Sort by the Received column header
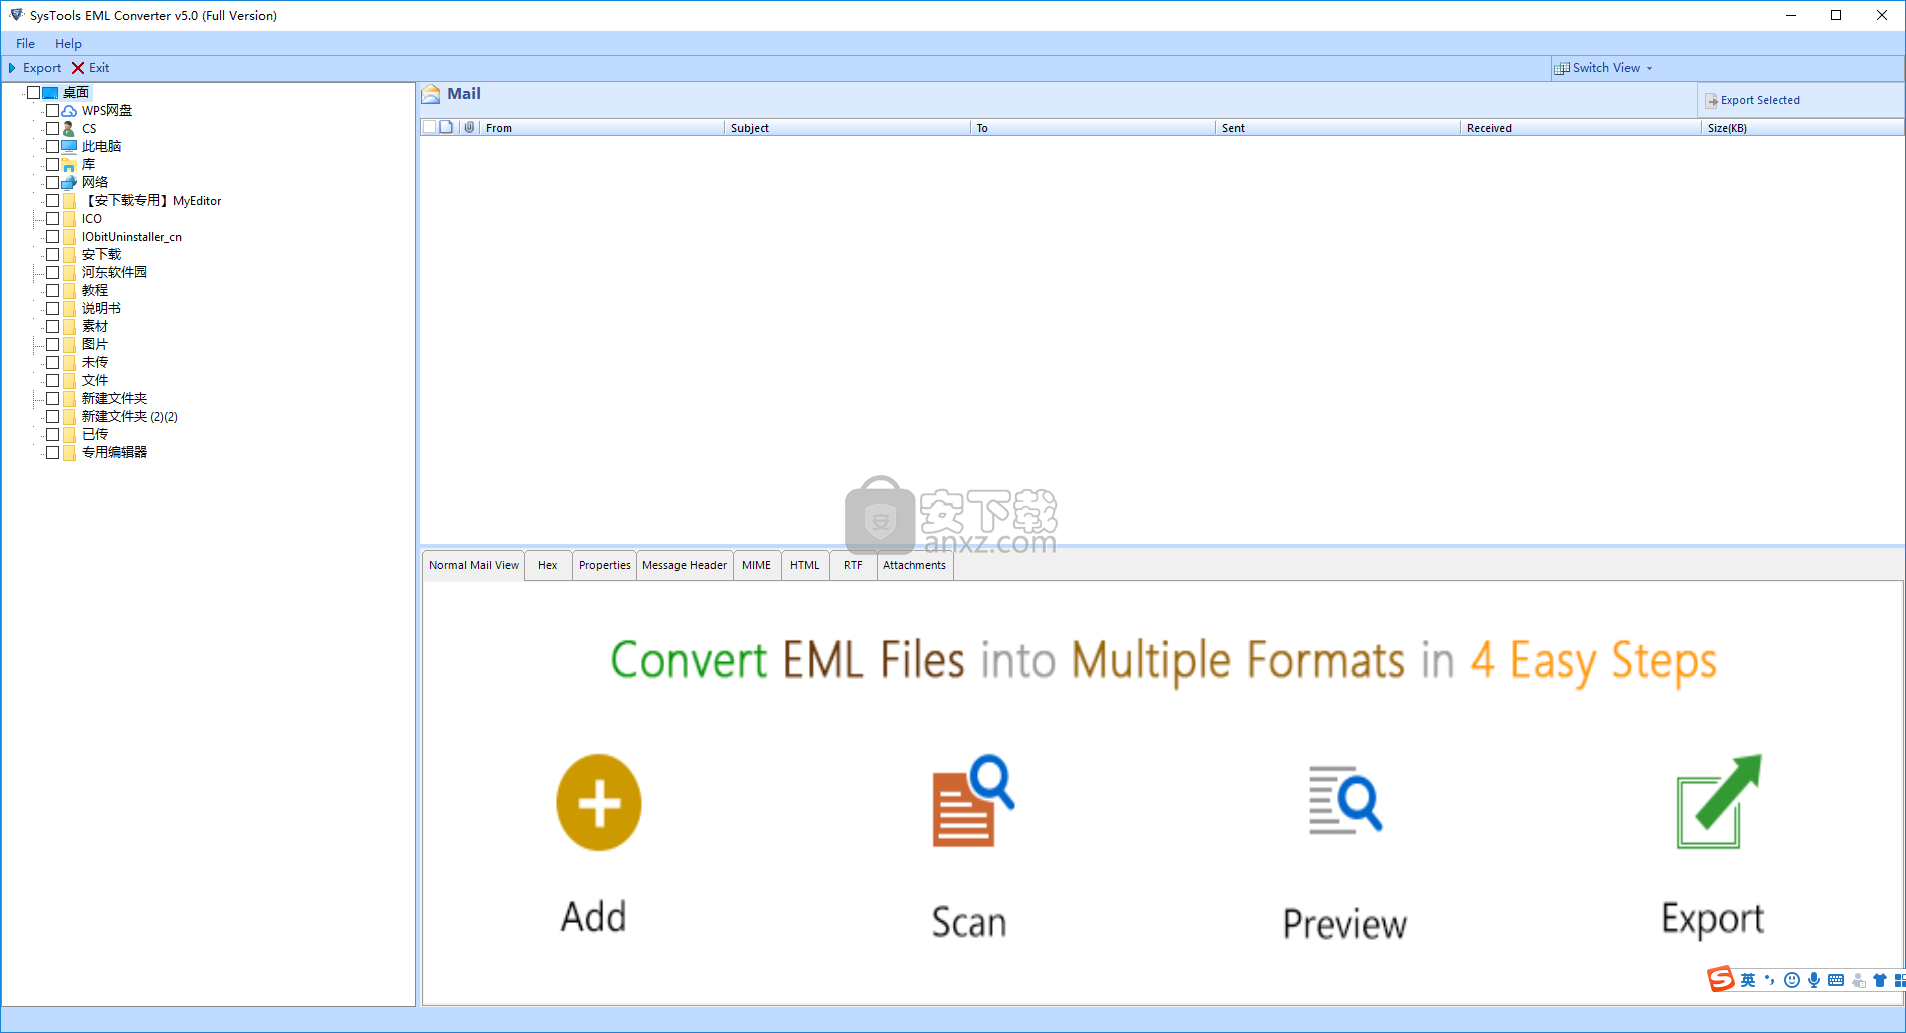The height and width of the screenshot is (1033, 1906). click(1580, 128)
